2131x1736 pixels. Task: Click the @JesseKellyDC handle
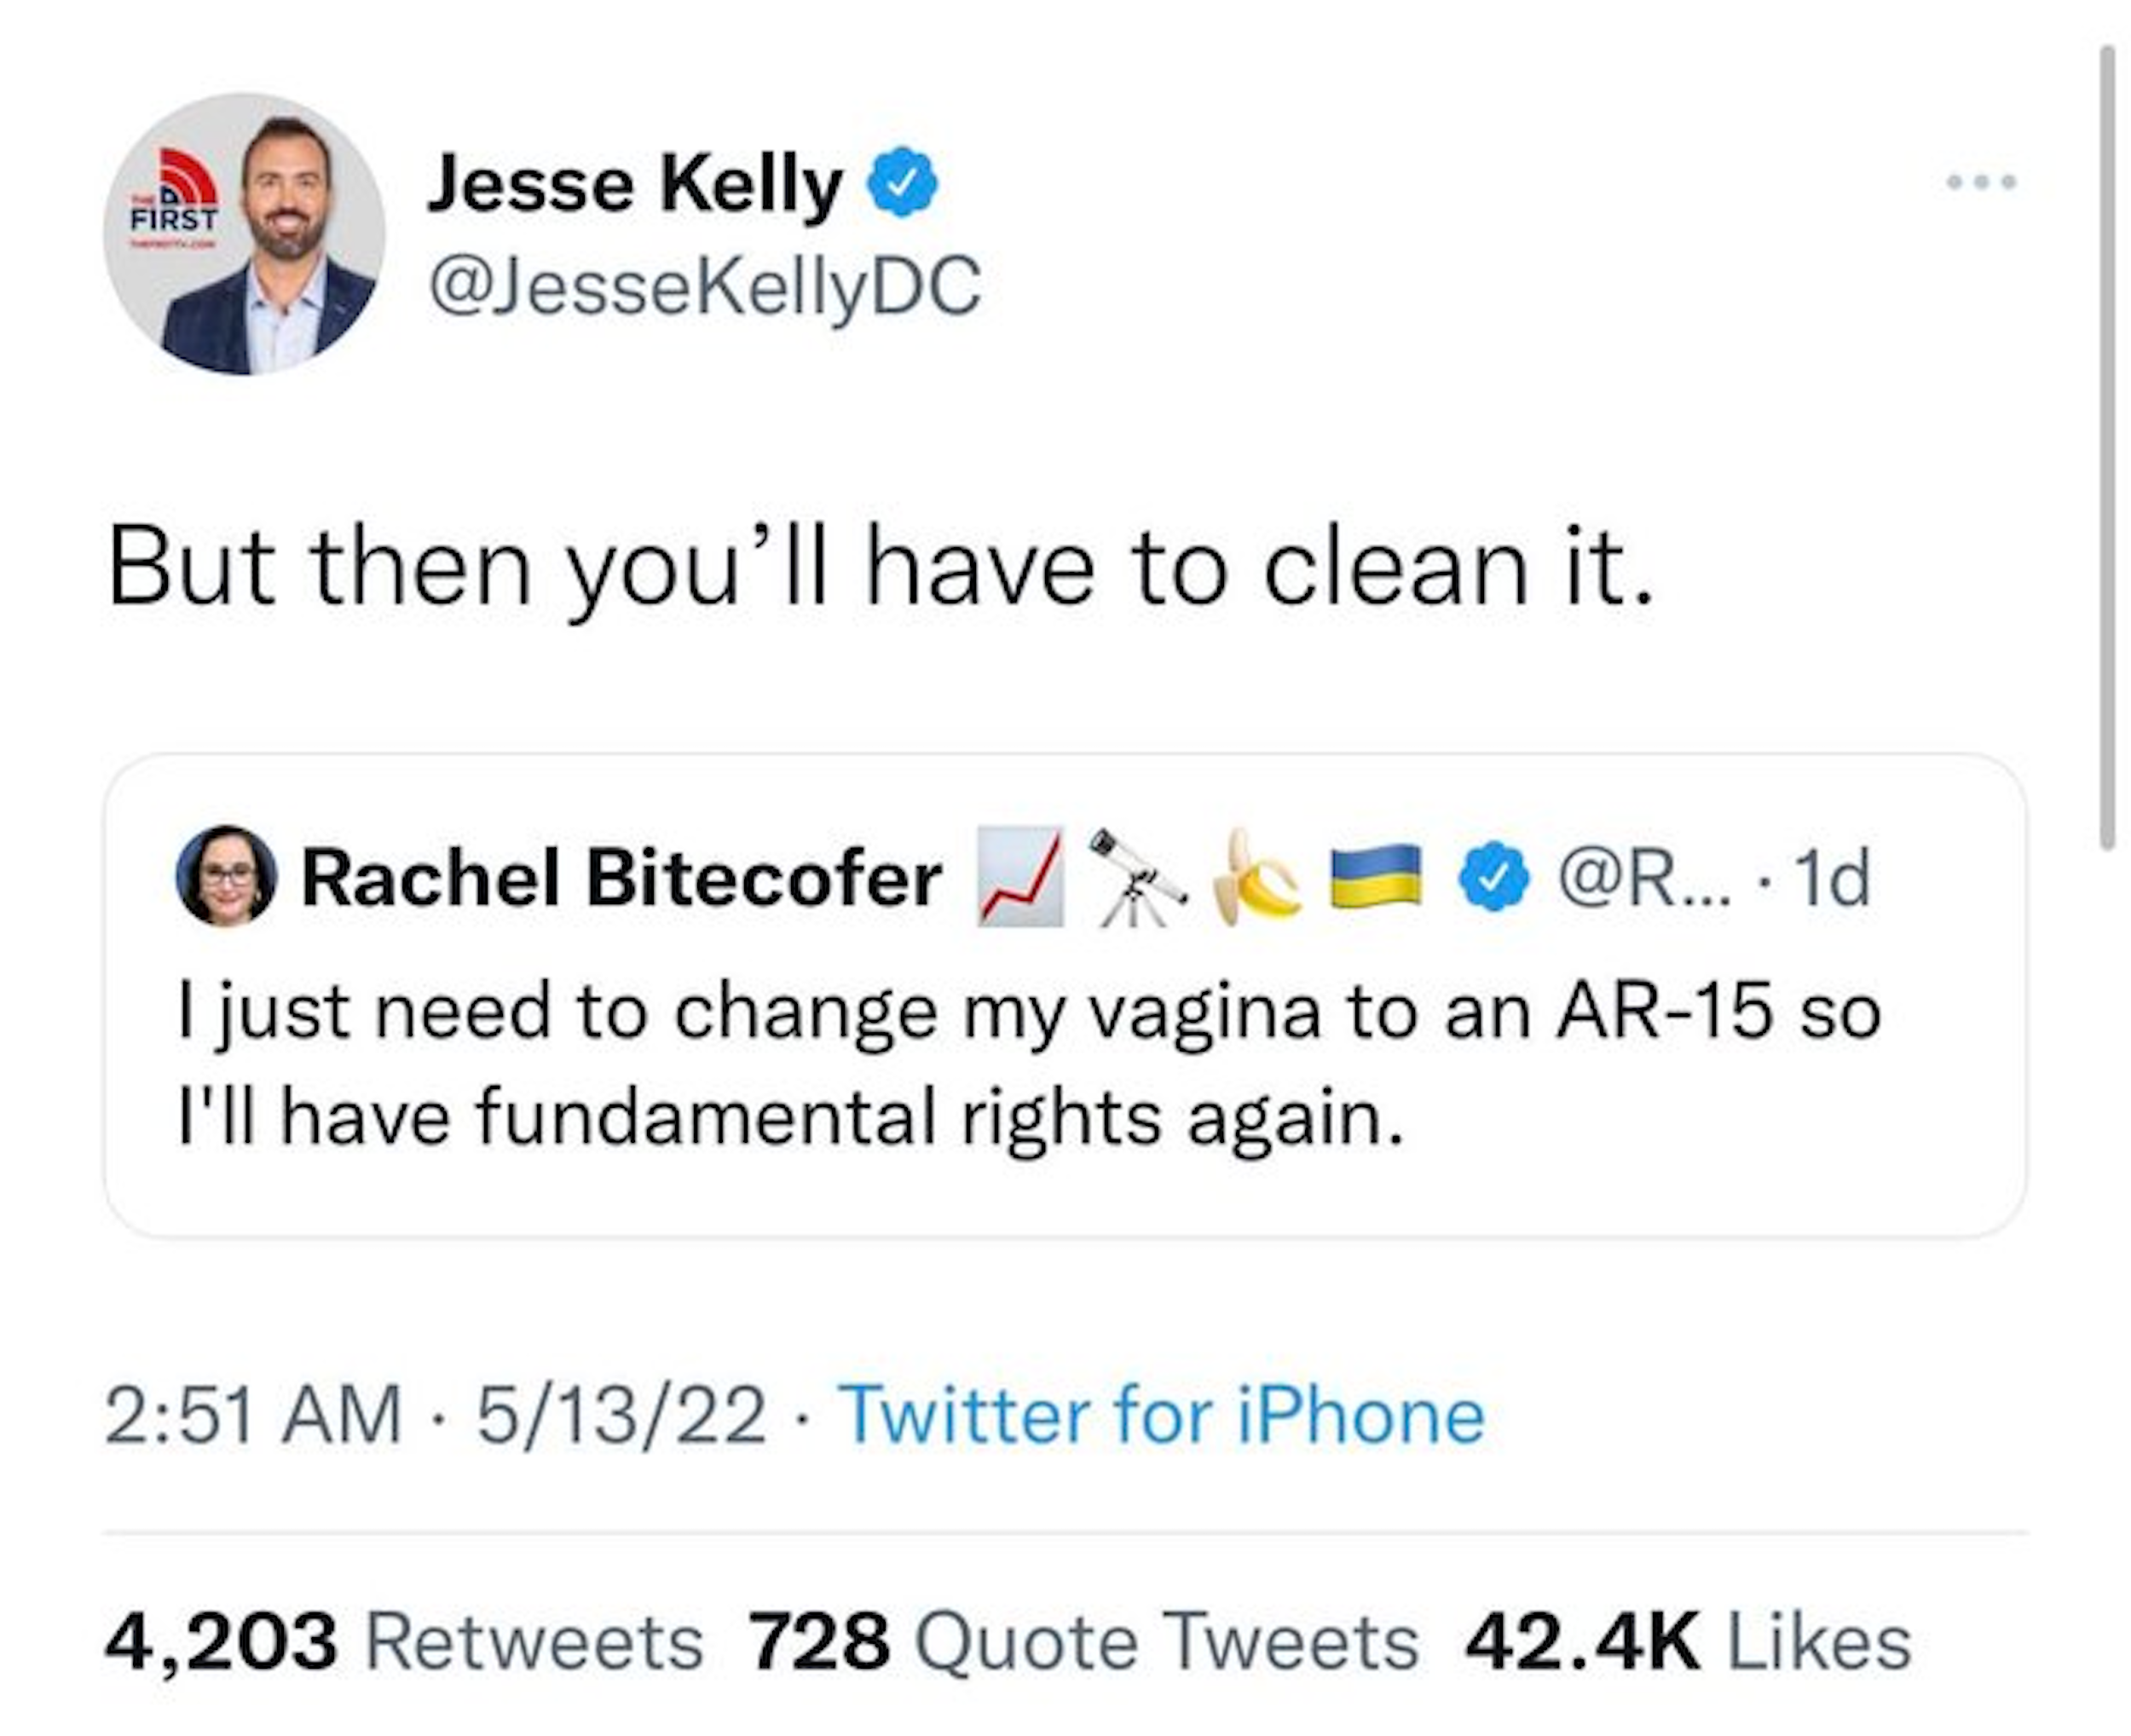tap(704, 287)
